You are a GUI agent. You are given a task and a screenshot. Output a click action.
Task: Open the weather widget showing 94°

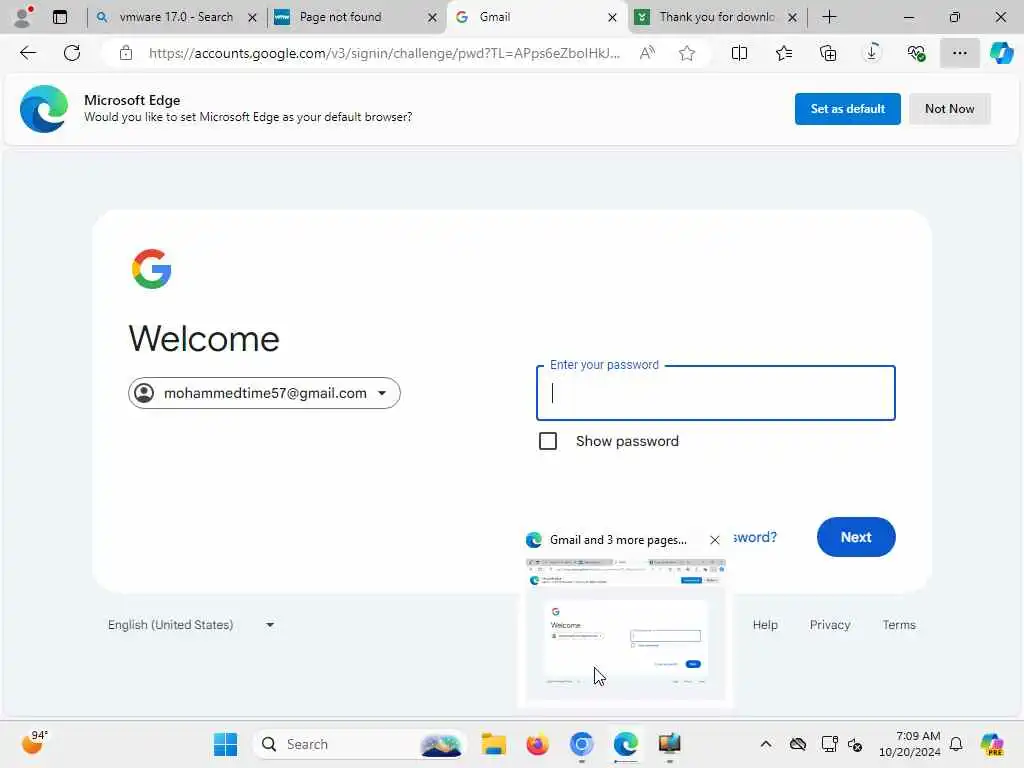click(33, 743)
